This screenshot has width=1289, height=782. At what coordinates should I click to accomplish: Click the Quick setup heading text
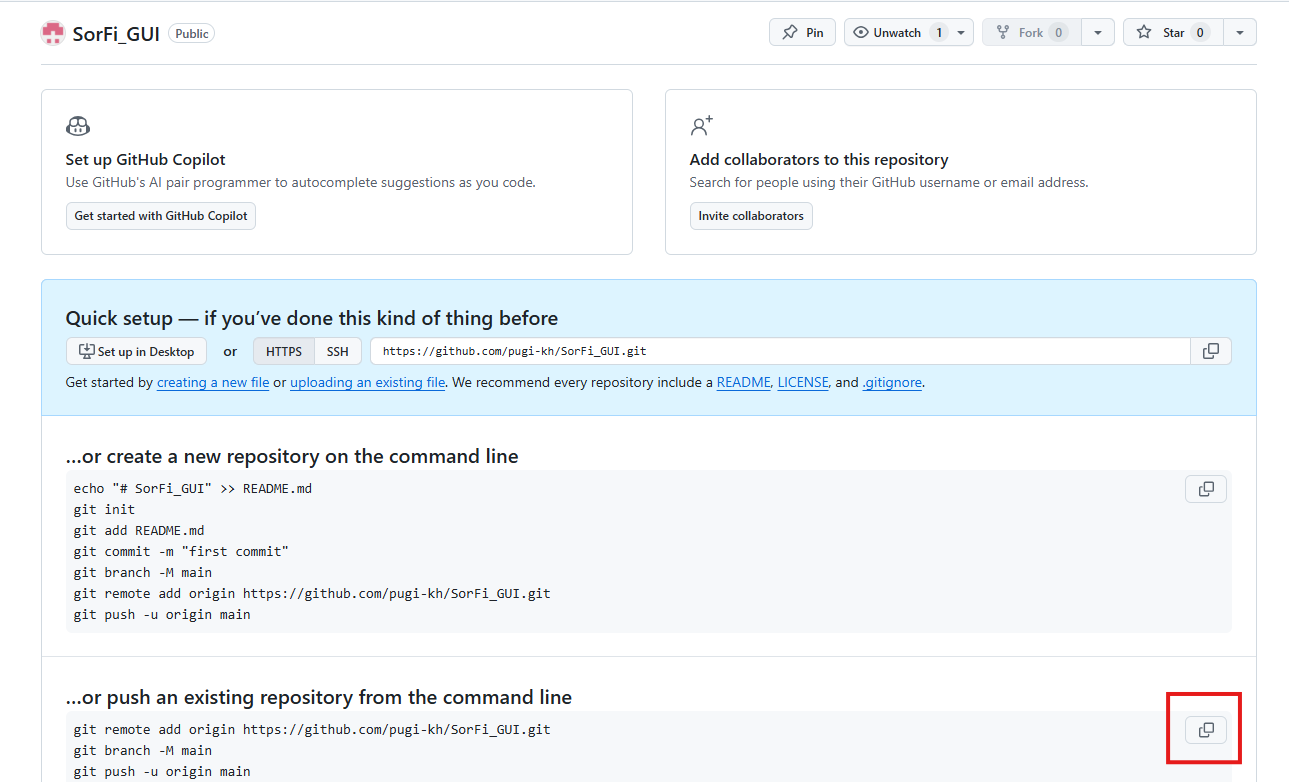click(x=312, y=318)
